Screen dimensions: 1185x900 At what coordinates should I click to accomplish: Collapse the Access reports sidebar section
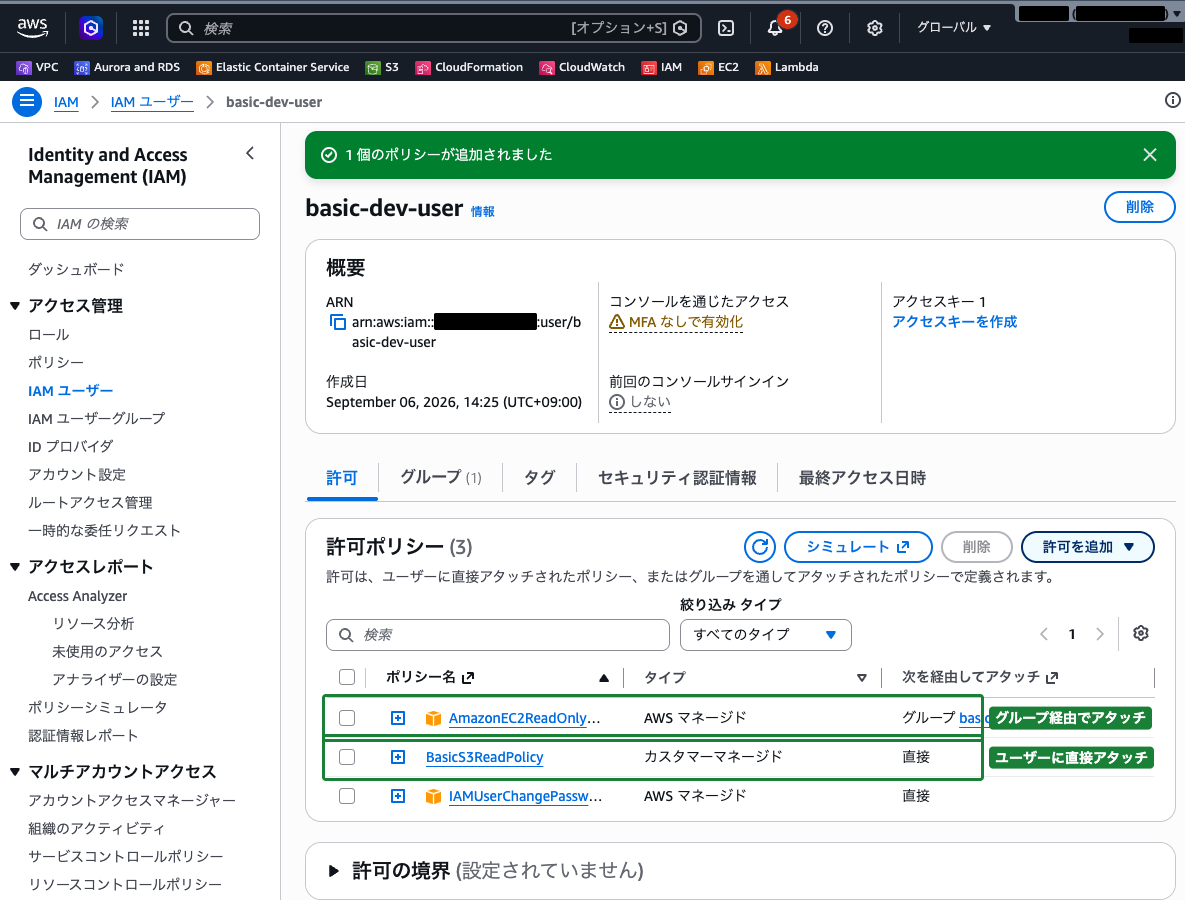(x=15, y=567)
